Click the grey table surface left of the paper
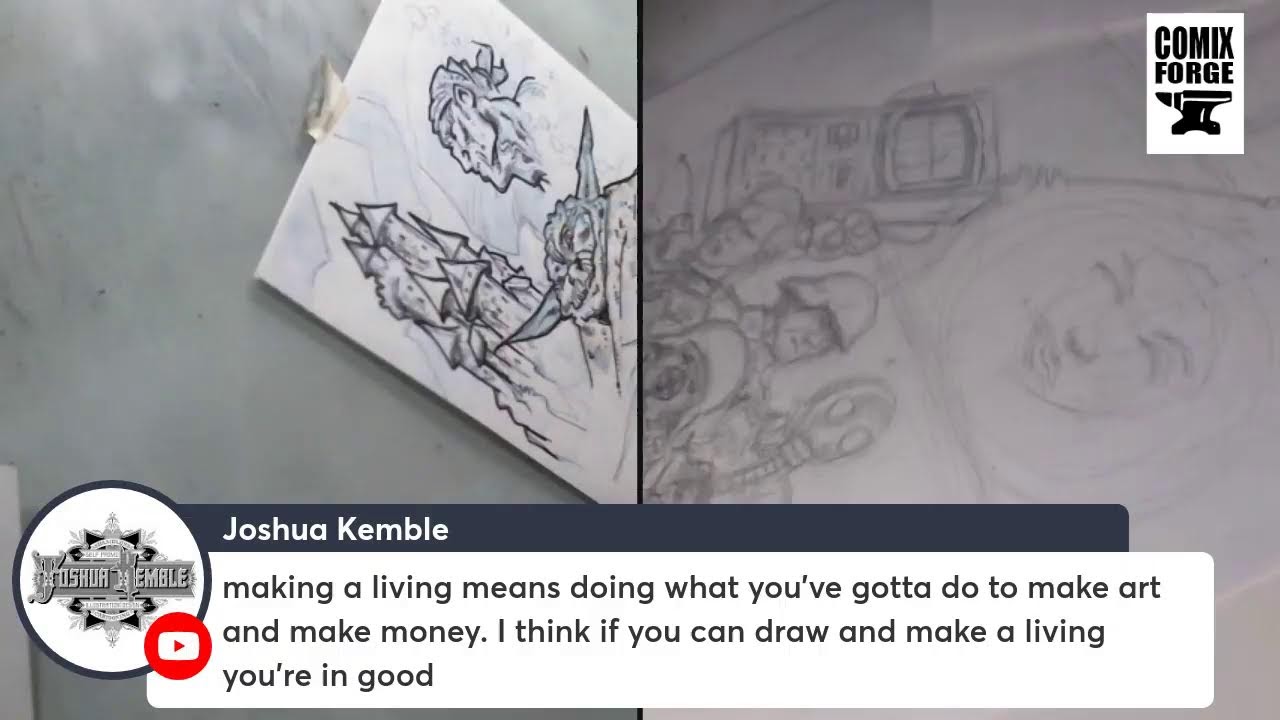The image size is (1280, 720). pyautogui.click(x=130, y=250)
